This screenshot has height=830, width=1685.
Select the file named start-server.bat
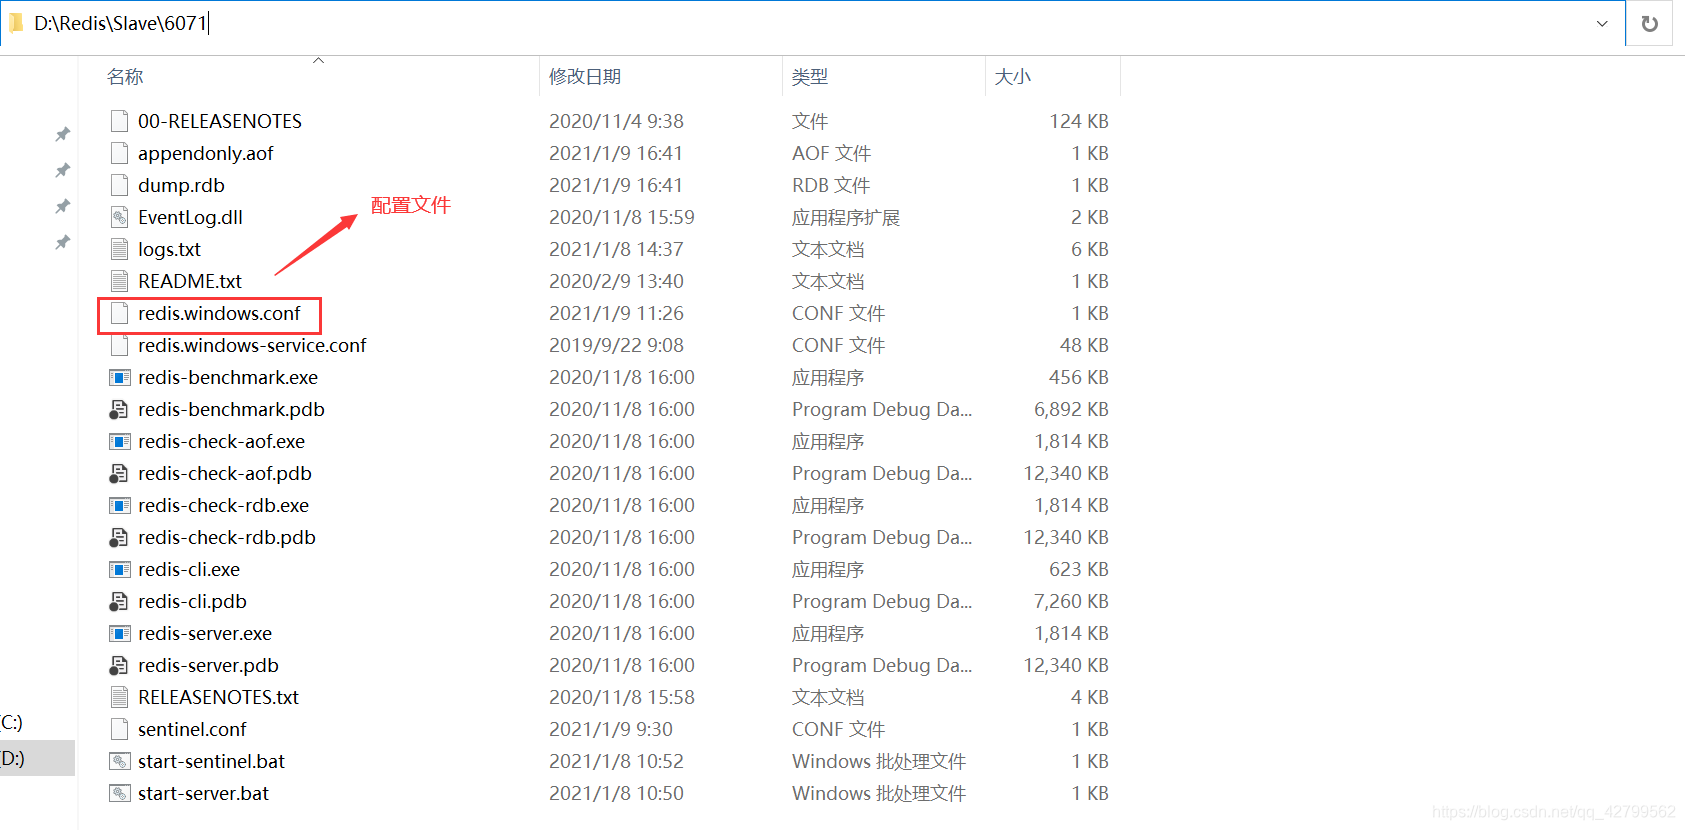(x=203, y=793)
